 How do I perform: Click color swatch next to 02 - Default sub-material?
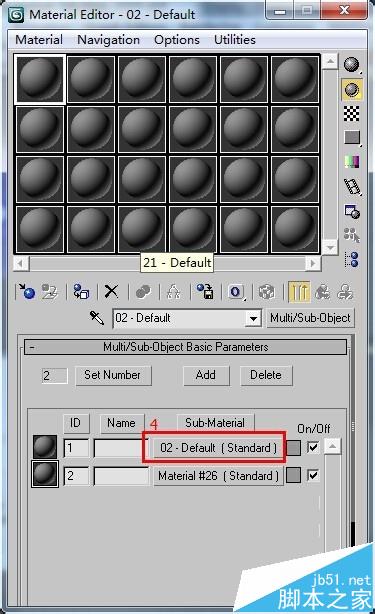[x=294, y=448]
